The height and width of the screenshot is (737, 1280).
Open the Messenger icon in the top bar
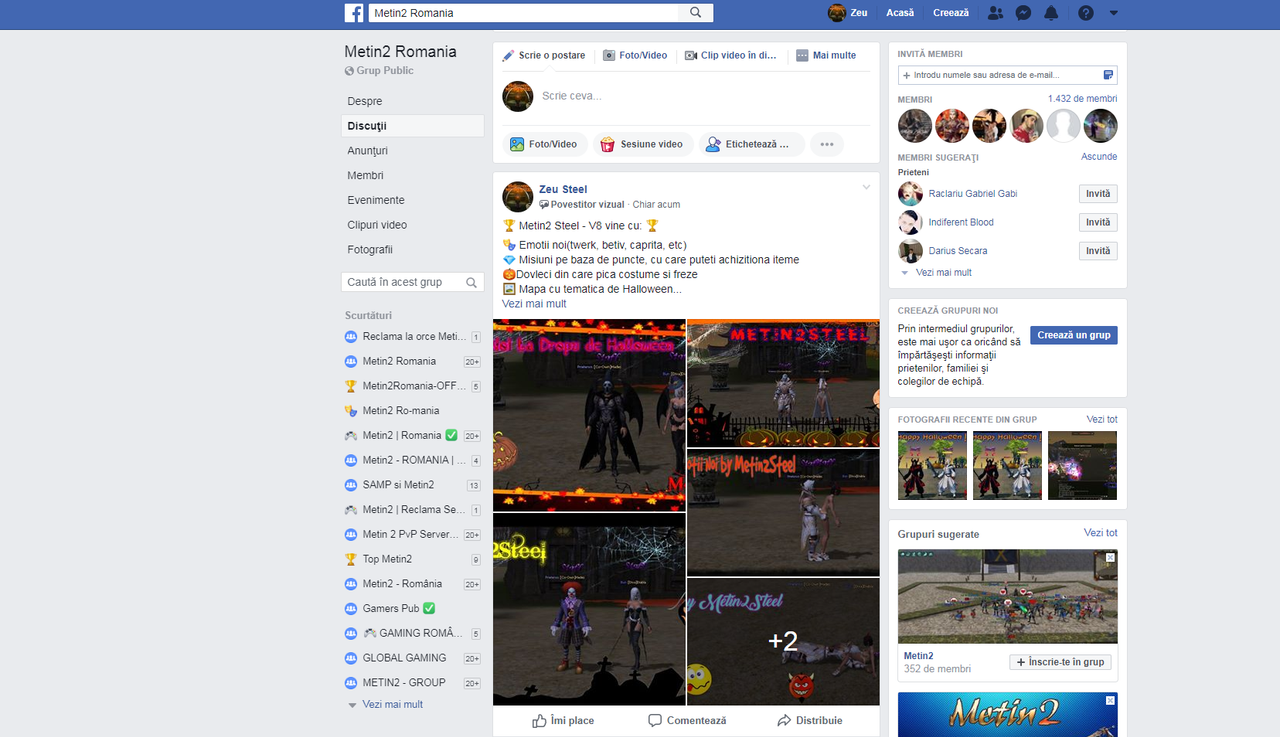click(1023, 13)
